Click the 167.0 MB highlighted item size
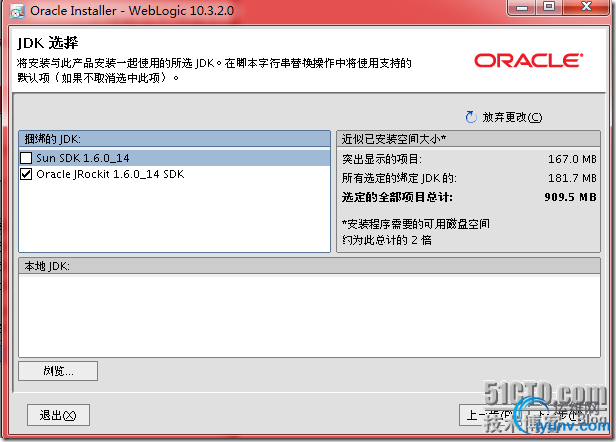616x442 pixels. click(572, 159)
